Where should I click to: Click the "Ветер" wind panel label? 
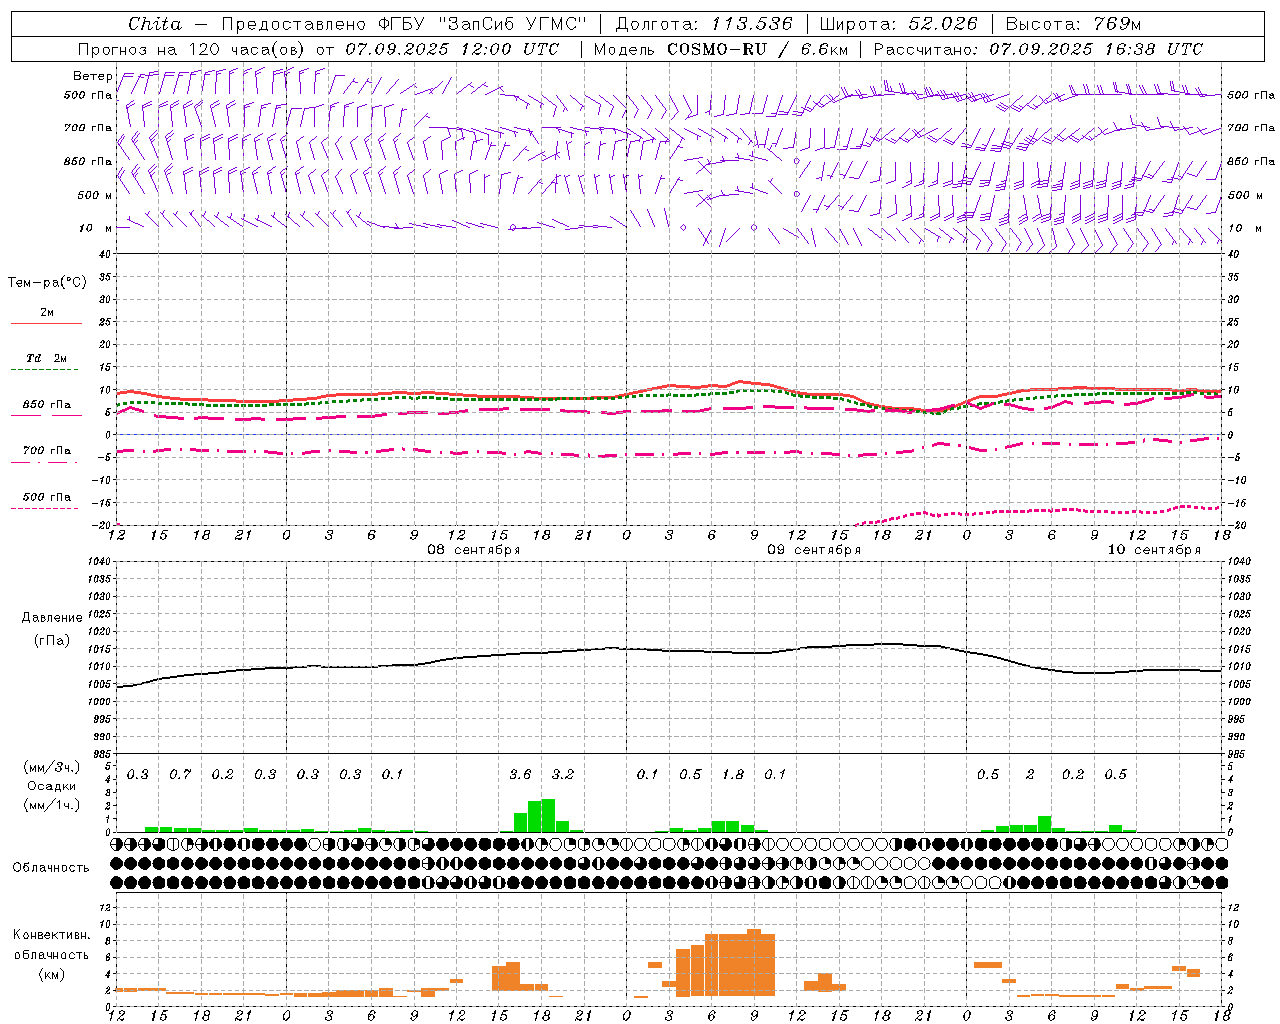[92, 76]
